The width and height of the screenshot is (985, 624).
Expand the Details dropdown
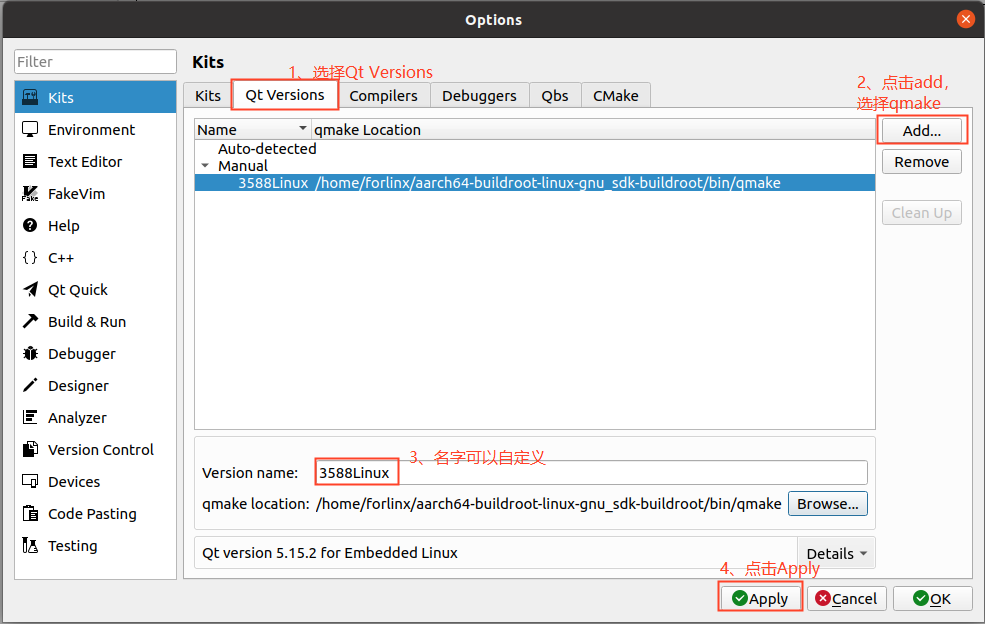tap(837, 553)
